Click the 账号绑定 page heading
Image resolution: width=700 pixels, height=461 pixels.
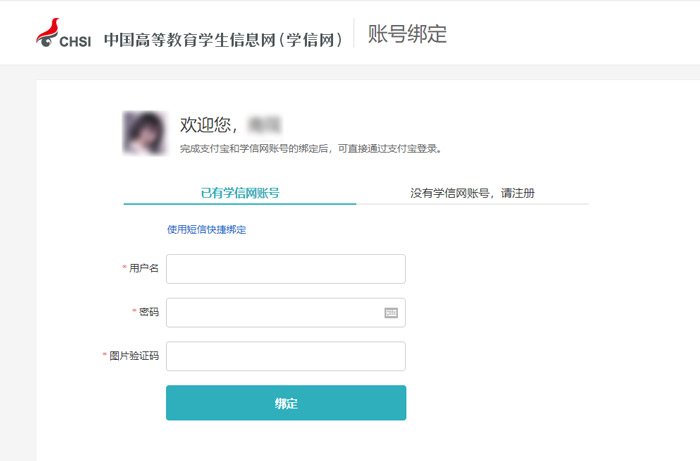(407, 34)
